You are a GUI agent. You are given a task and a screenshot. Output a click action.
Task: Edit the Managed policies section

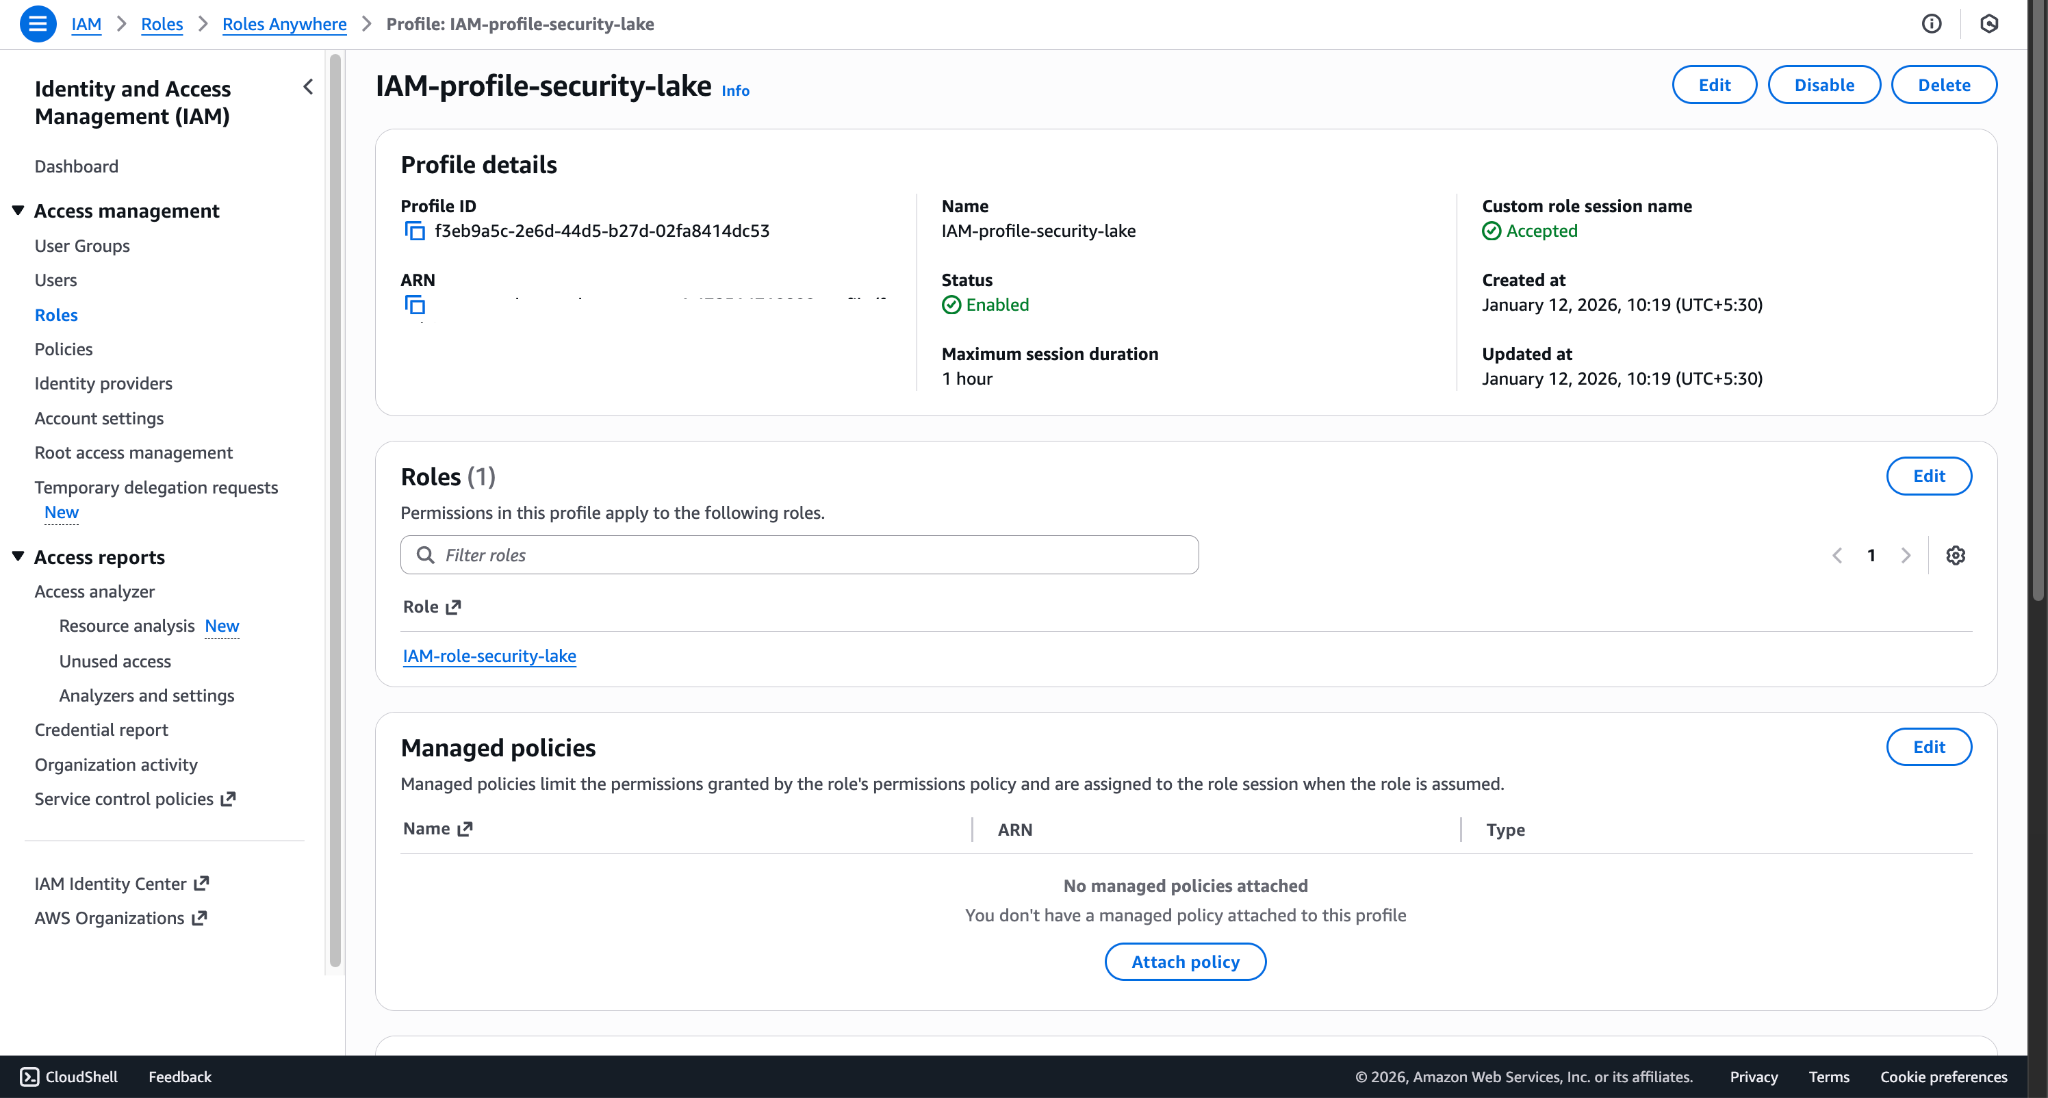(1929, 747)
